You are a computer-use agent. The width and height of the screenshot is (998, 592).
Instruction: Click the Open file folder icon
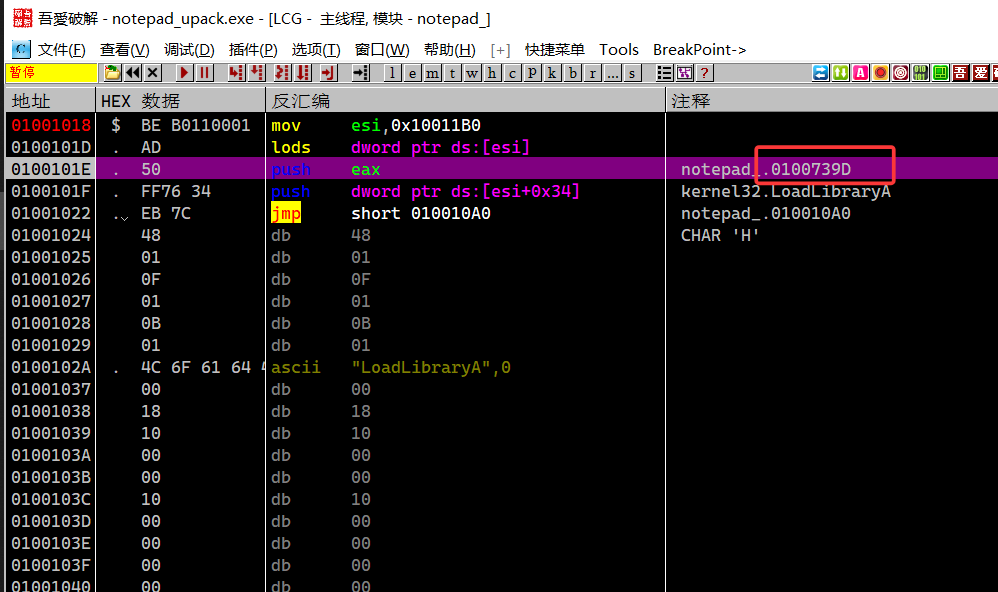[113, 73]
